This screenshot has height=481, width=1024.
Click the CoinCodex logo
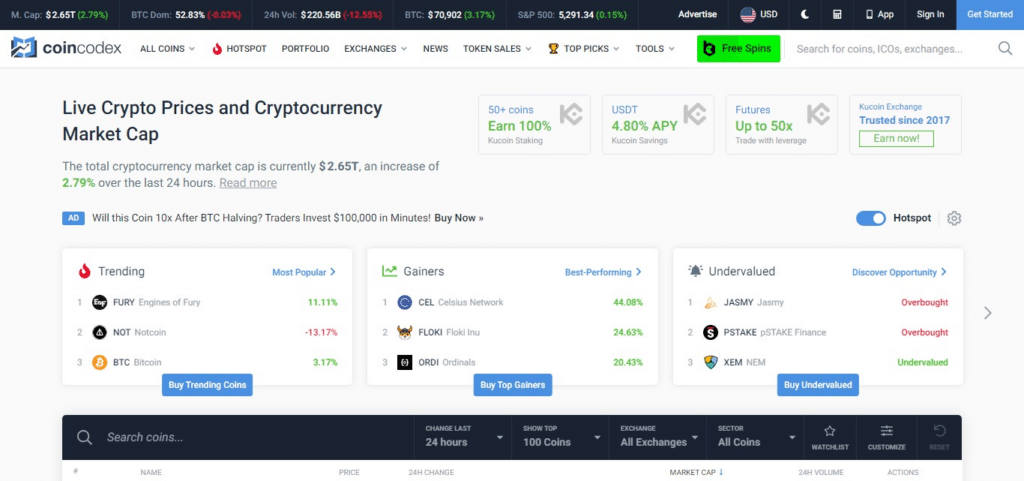click(66, 48)
